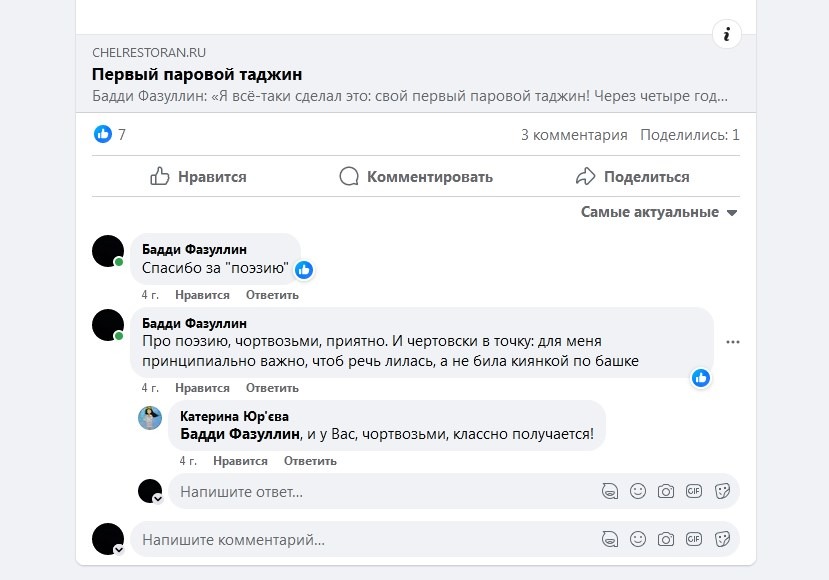This screenshot has height=580, width=829.
Task: Click the info icon on link preview
Action: (727, 34)
